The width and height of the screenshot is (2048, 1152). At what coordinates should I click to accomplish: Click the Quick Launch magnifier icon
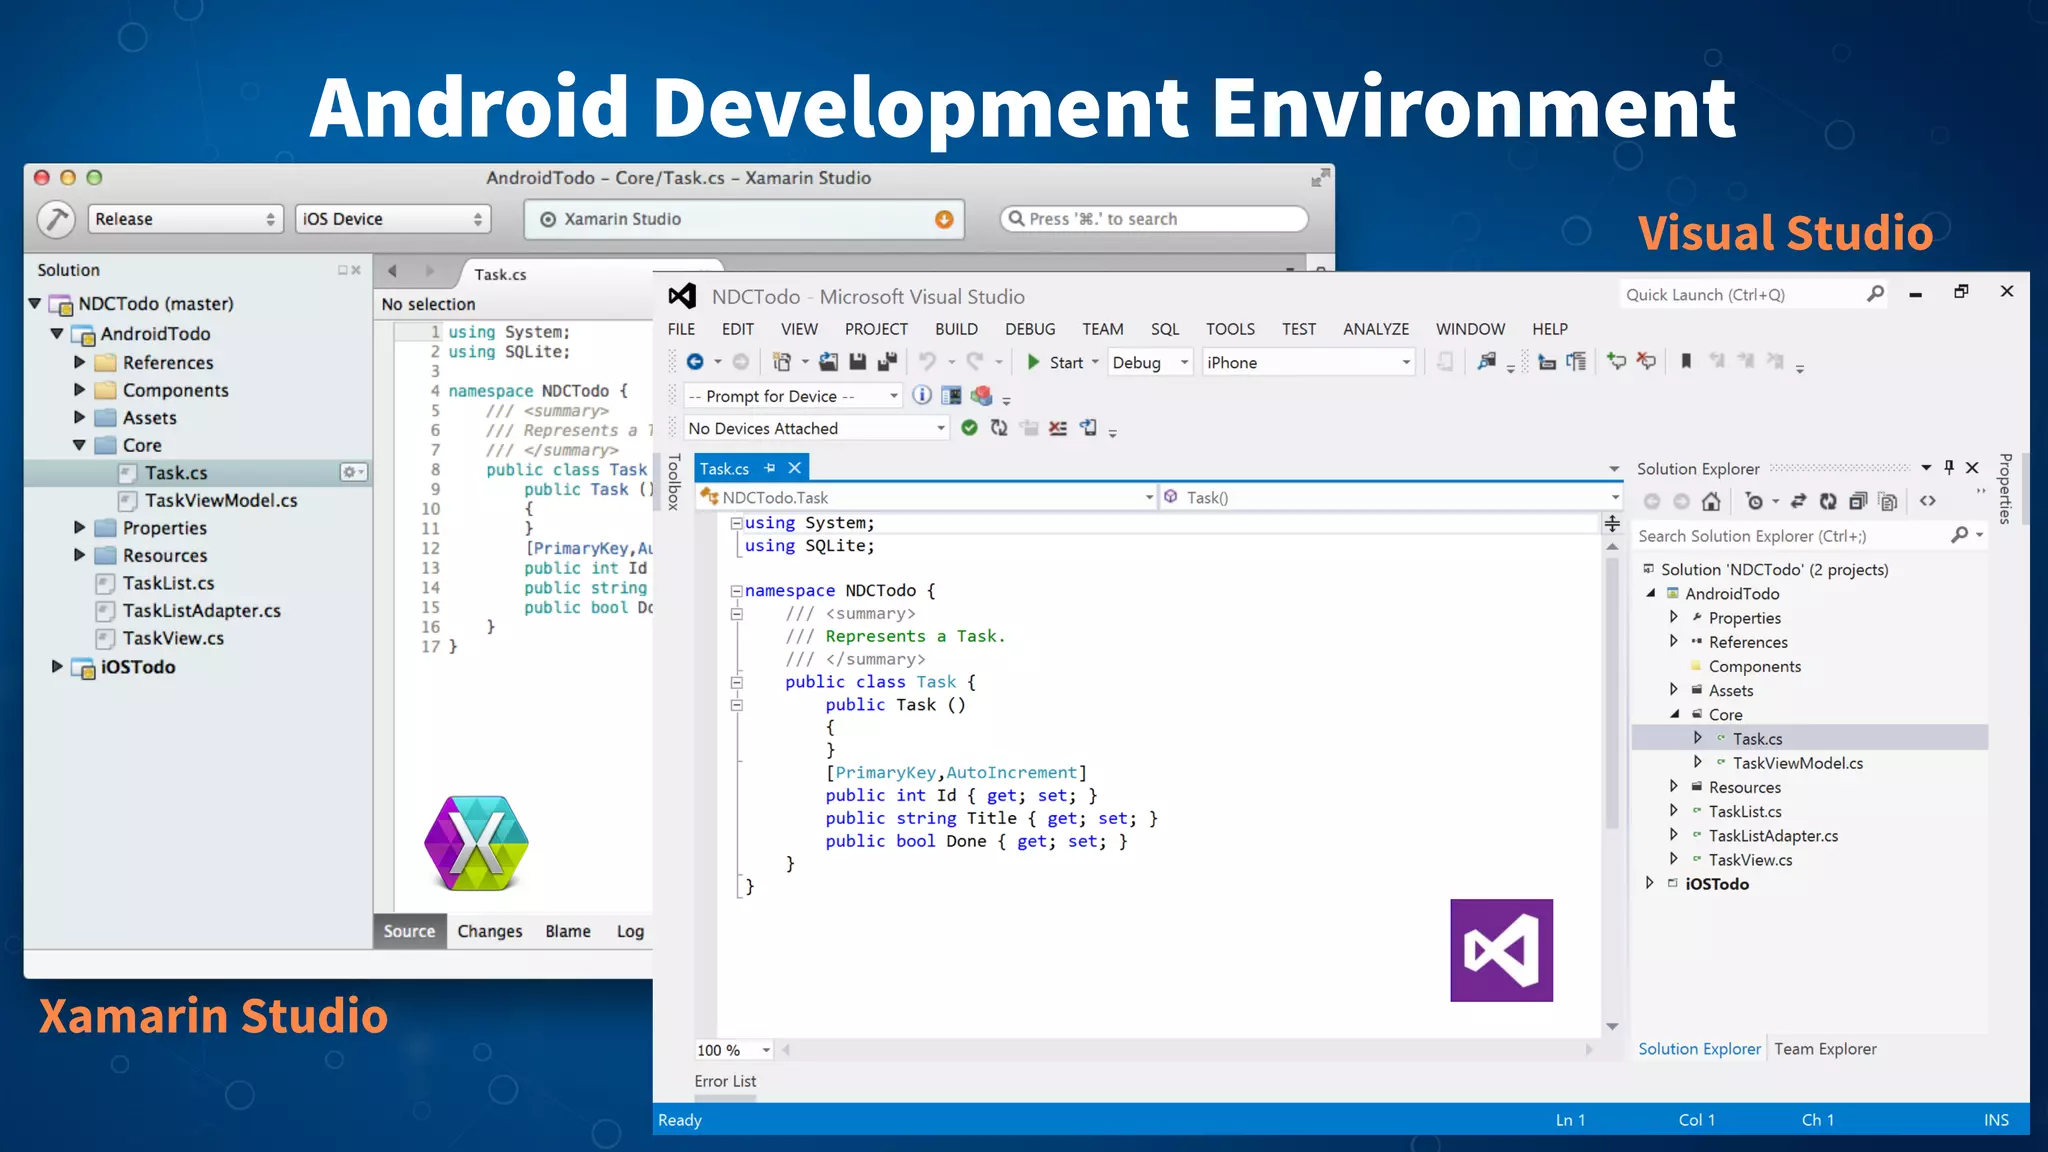1875,294
